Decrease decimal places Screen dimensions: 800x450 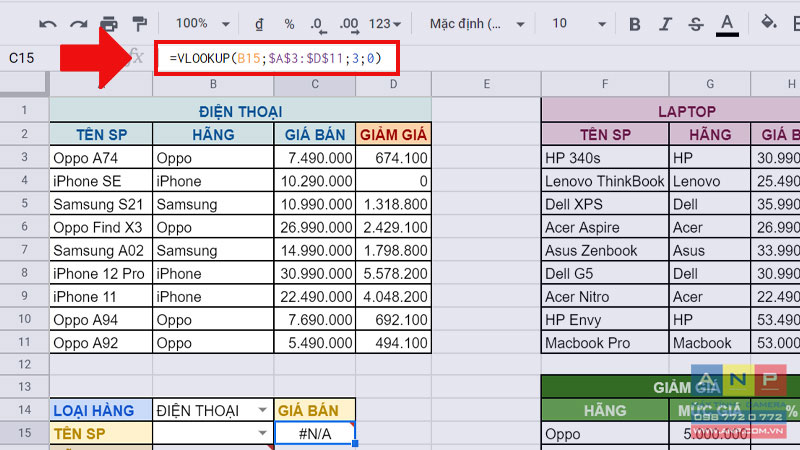point(318,24)
